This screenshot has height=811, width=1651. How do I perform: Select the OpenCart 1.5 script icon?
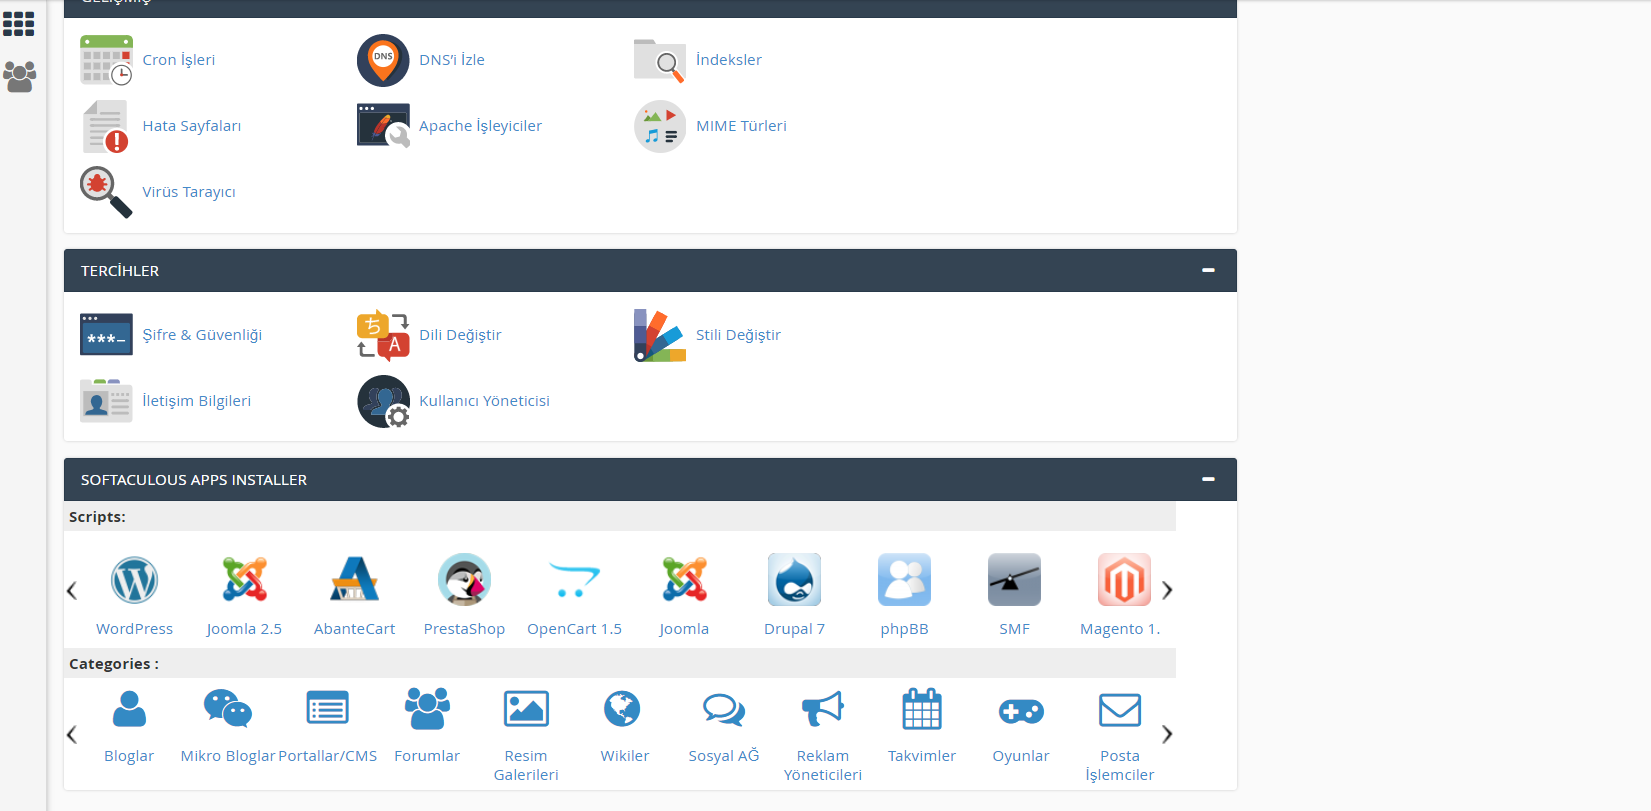click(574, 580)
